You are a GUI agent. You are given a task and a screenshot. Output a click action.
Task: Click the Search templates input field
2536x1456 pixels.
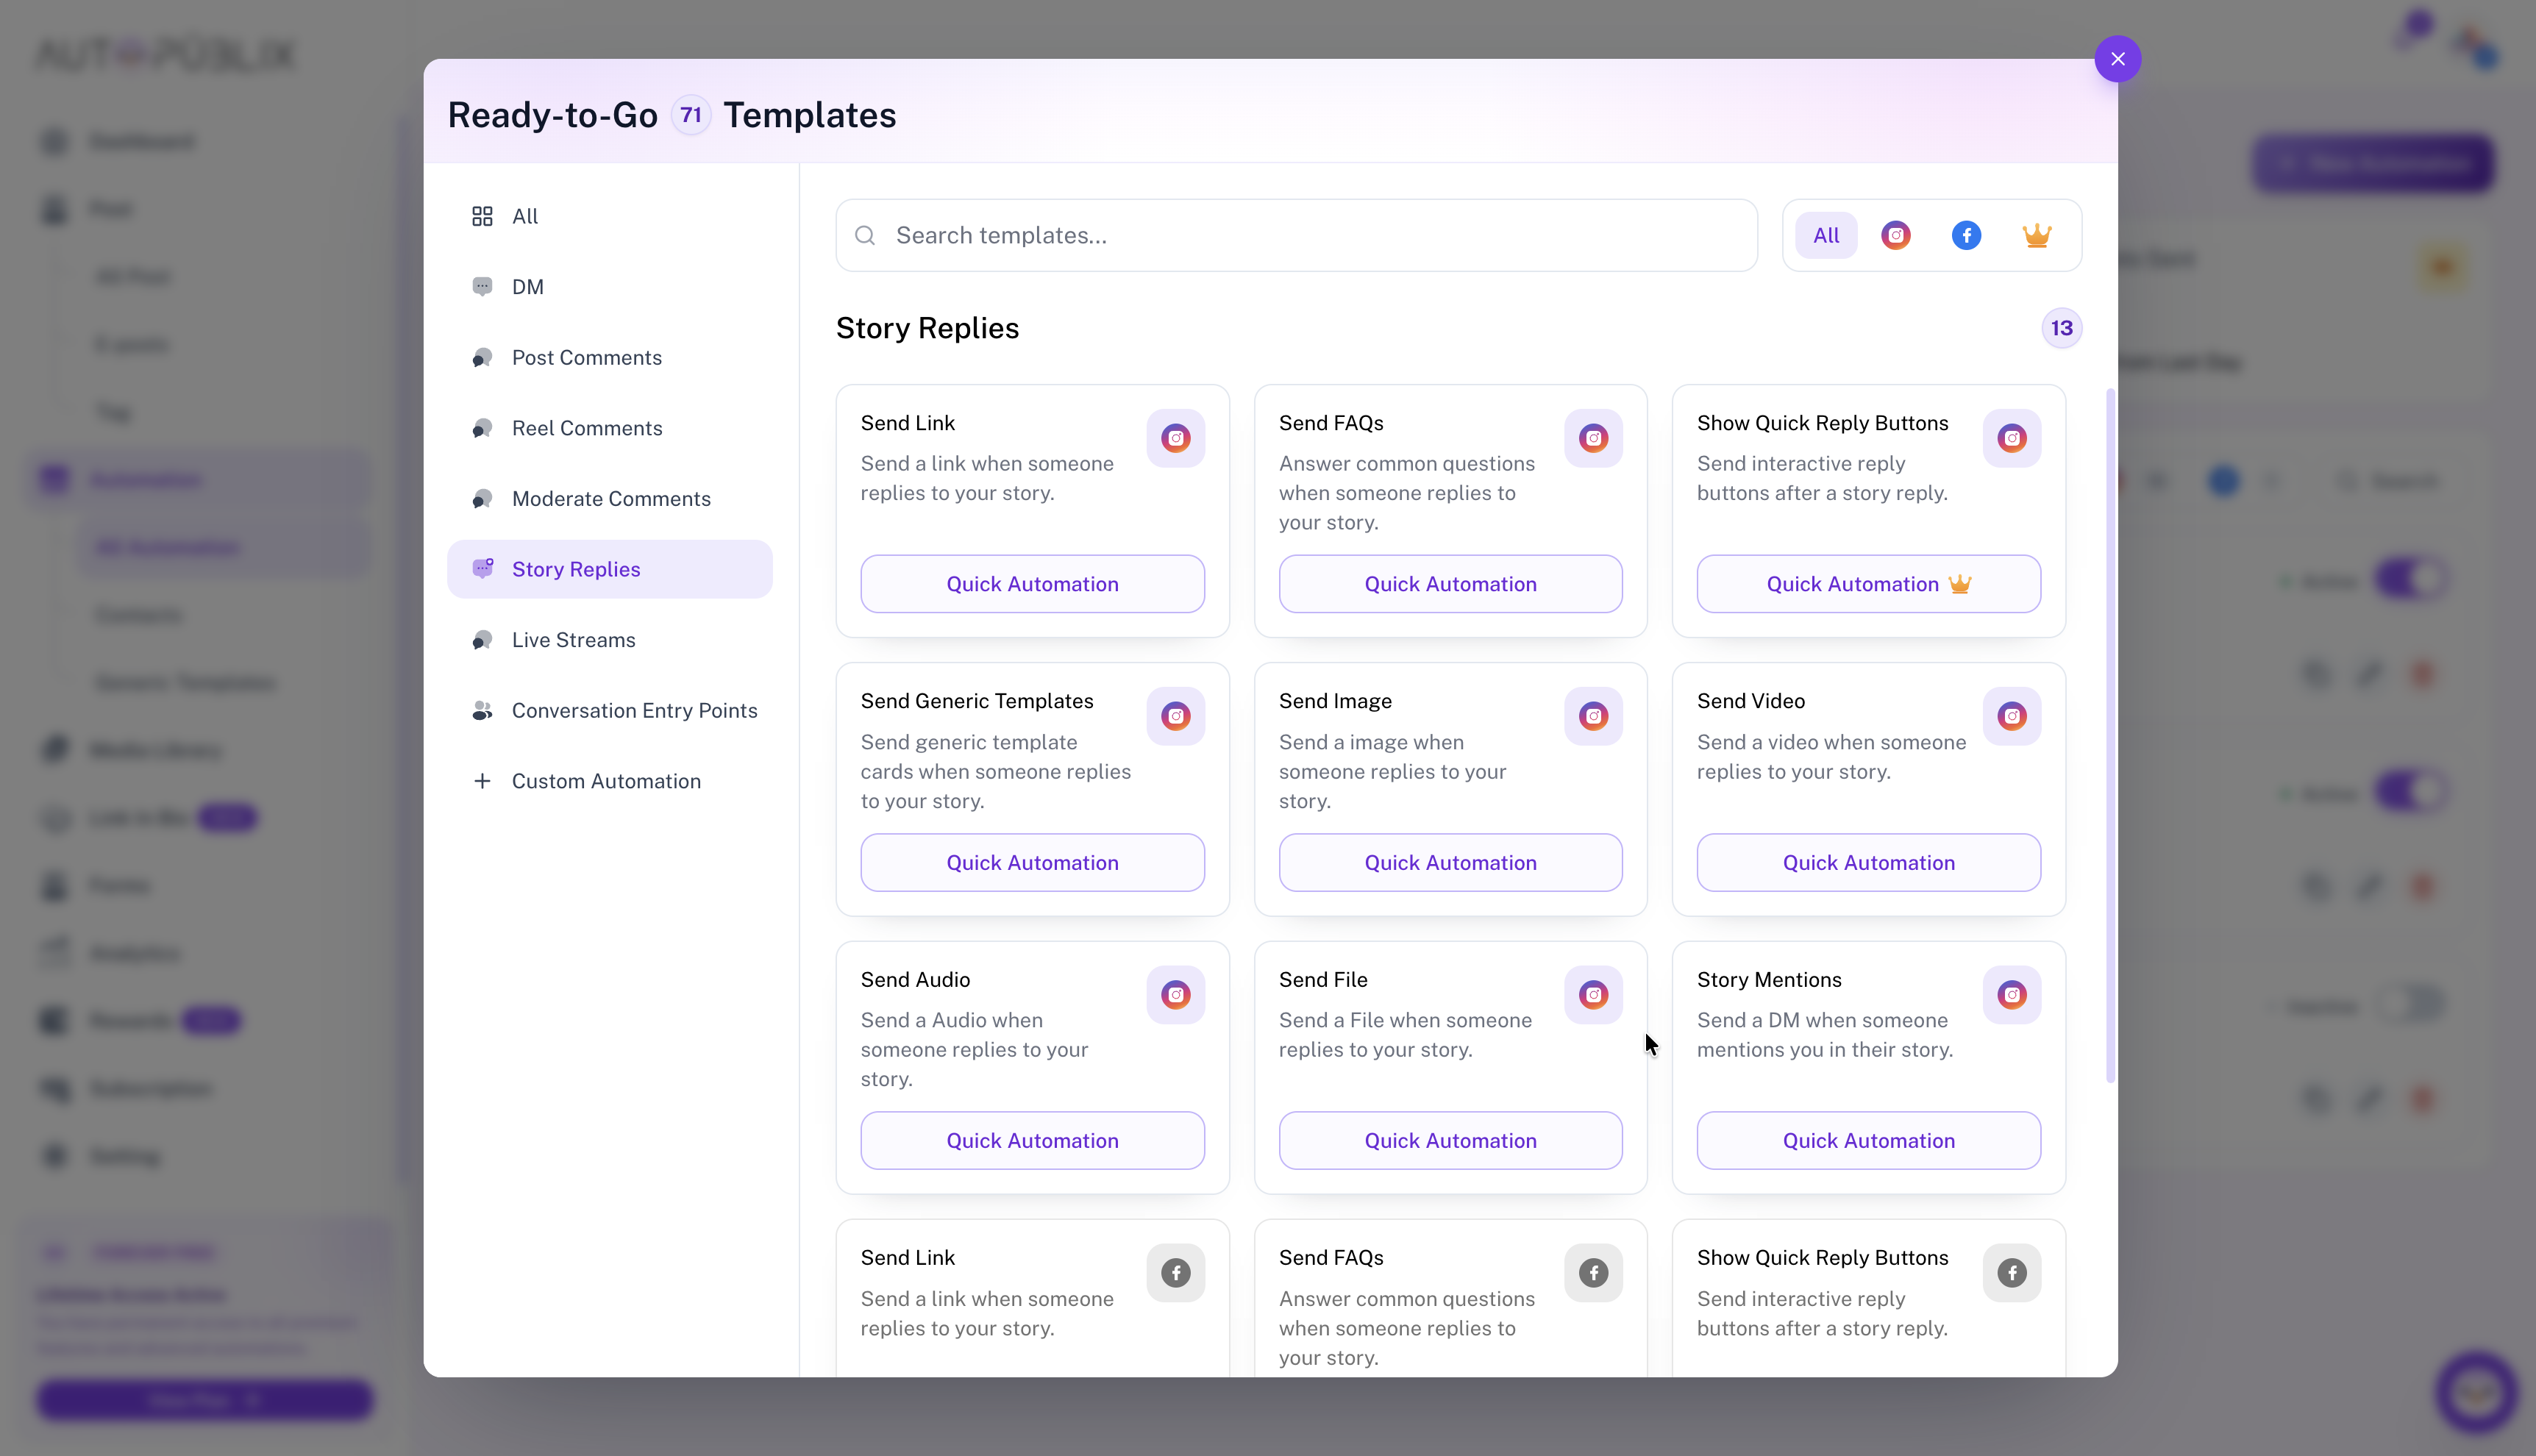pos(1296,235)
